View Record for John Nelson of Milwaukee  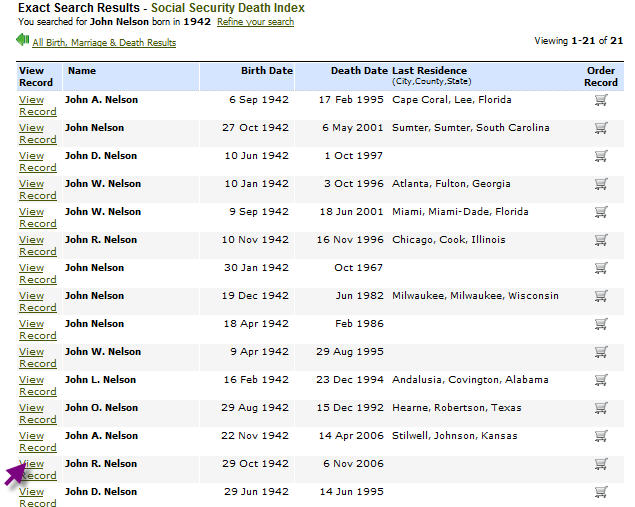tap(38, 301)
